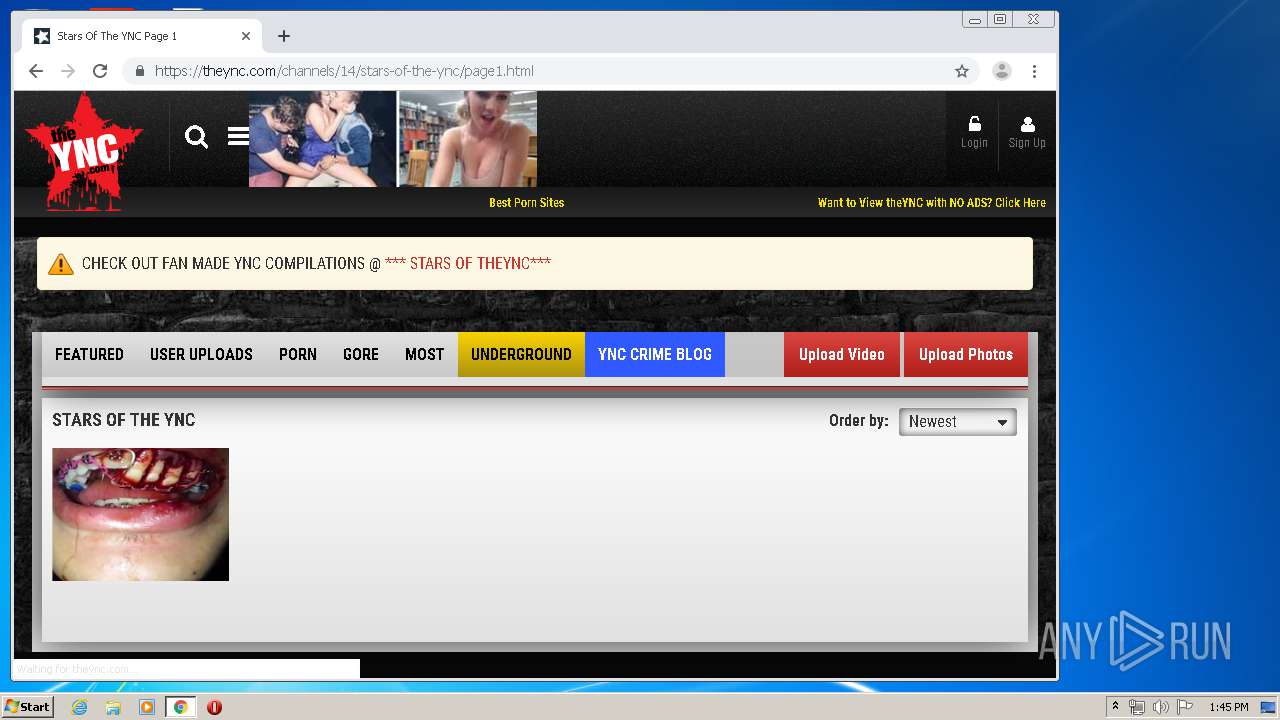
Task: Open the video thumbnail in Stars list
Action: [x=140, y=514]
